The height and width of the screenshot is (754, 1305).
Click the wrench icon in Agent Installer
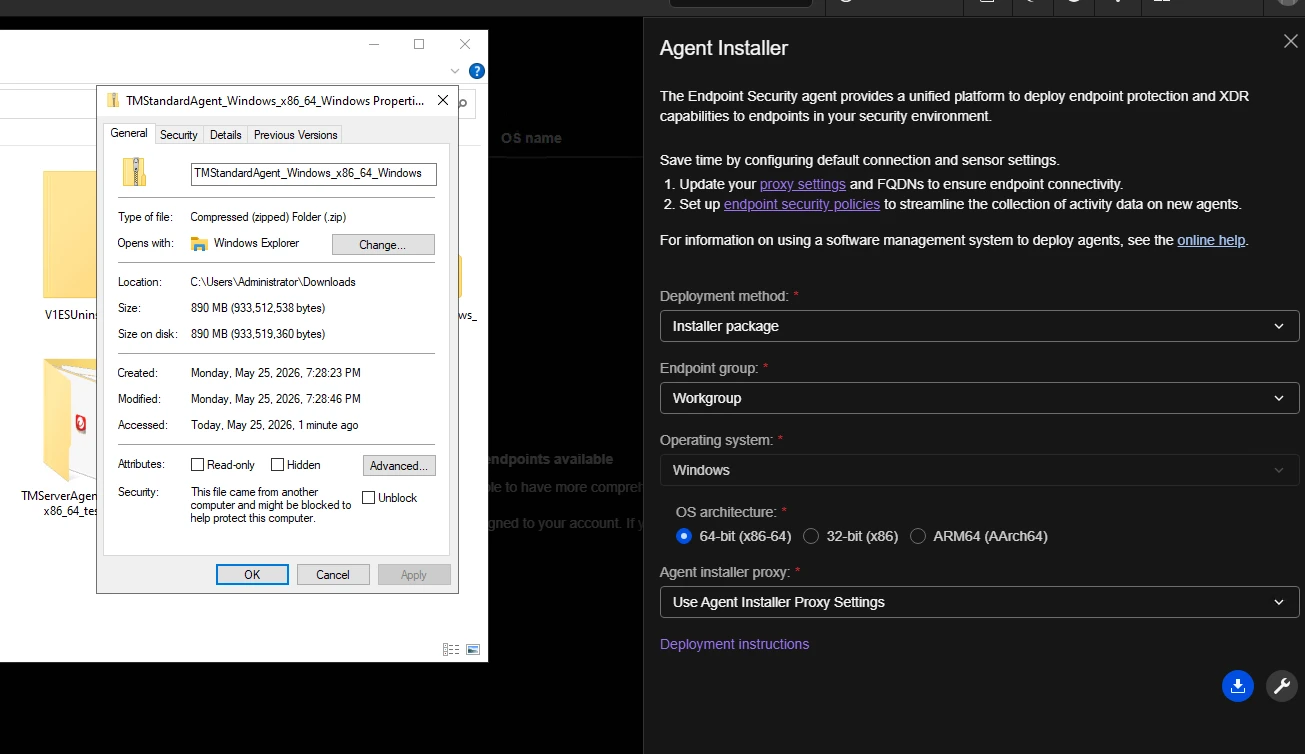[x=1282, y=686]
